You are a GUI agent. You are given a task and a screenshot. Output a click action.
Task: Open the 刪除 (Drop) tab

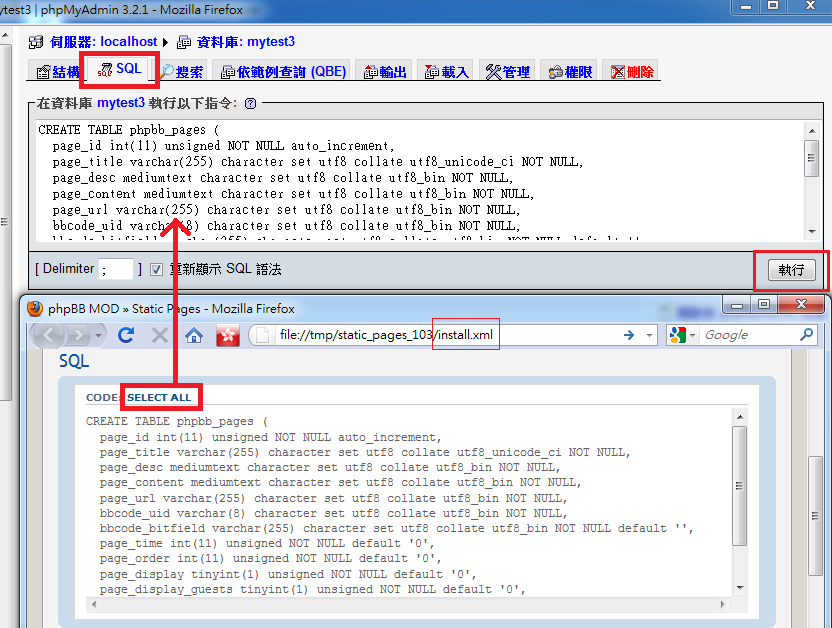click(x=632, y=72)
